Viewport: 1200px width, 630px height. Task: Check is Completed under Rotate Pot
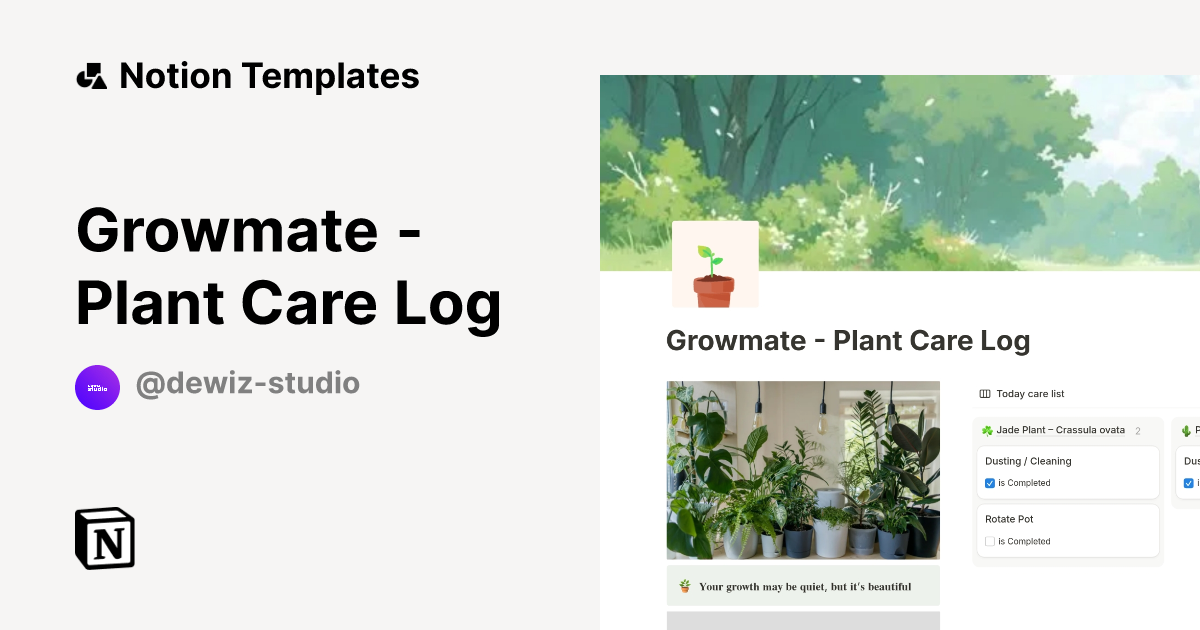[989, 541]
